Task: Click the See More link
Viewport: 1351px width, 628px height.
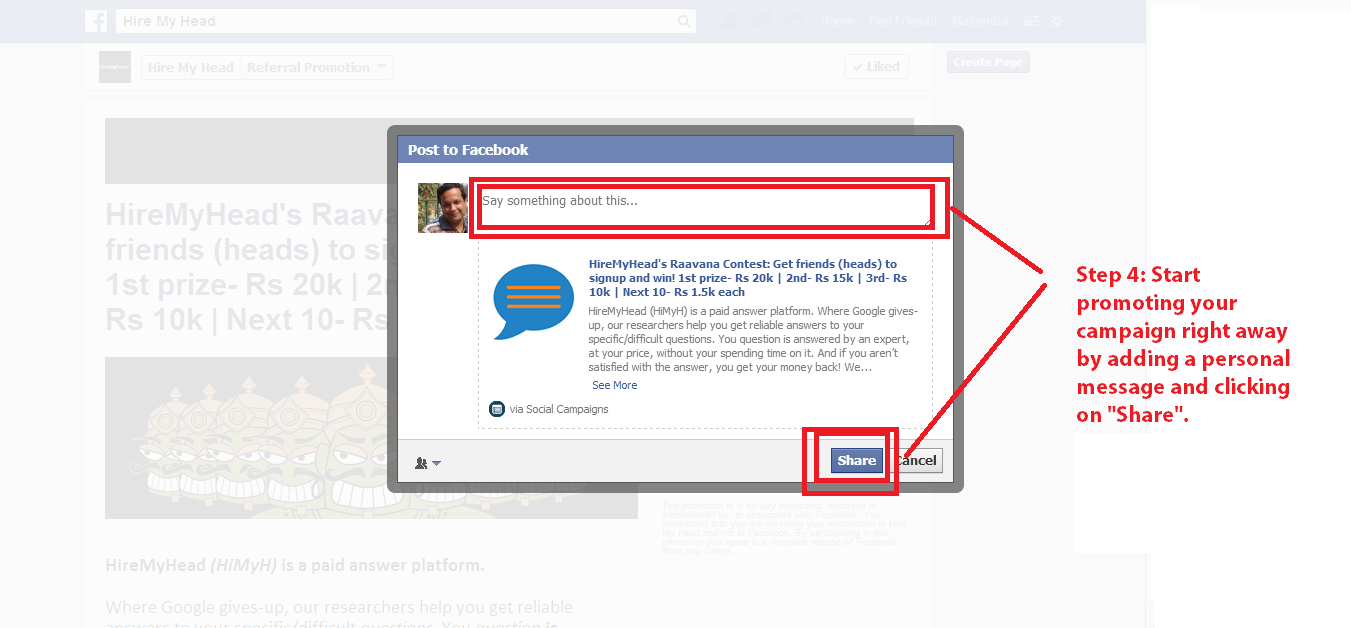Action: point(614,385)
